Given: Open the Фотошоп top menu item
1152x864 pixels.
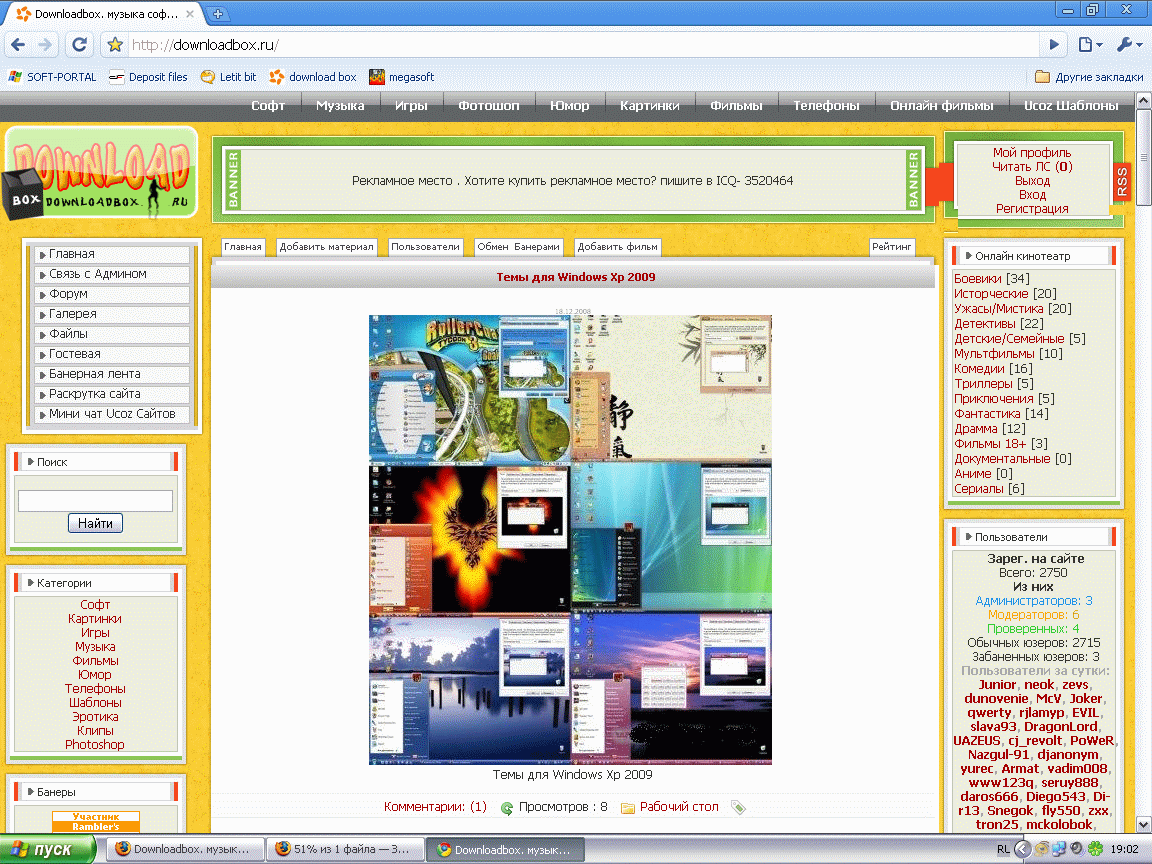Looking at the screenshot, I should click(x=489, y=106).
